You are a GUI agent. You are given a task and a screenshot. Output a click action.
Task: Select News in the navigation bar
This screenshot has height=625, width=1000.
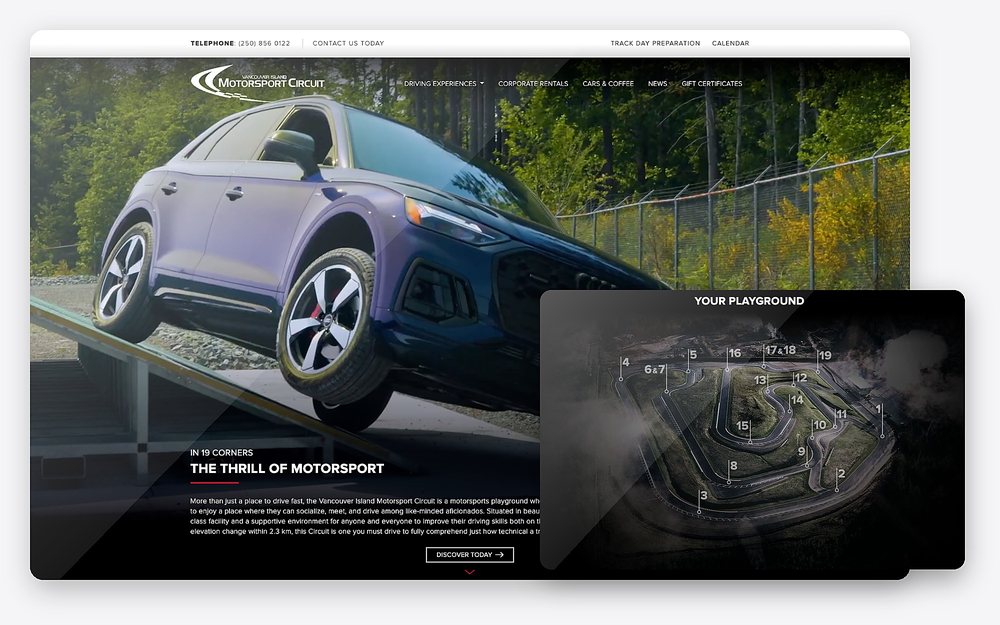[658, 84]
